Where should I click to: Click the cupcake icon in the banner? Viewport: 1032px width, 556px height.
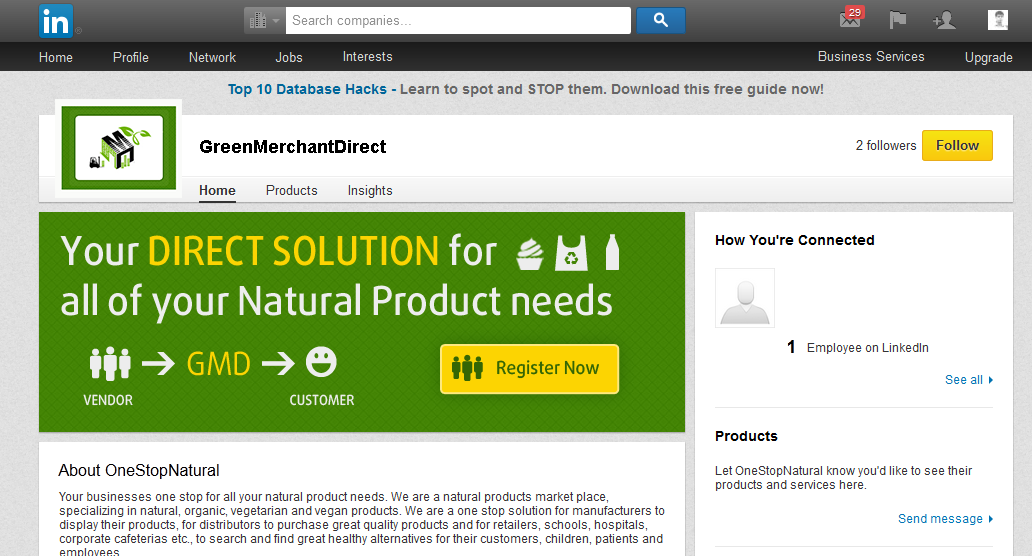(x=530, y=253)
